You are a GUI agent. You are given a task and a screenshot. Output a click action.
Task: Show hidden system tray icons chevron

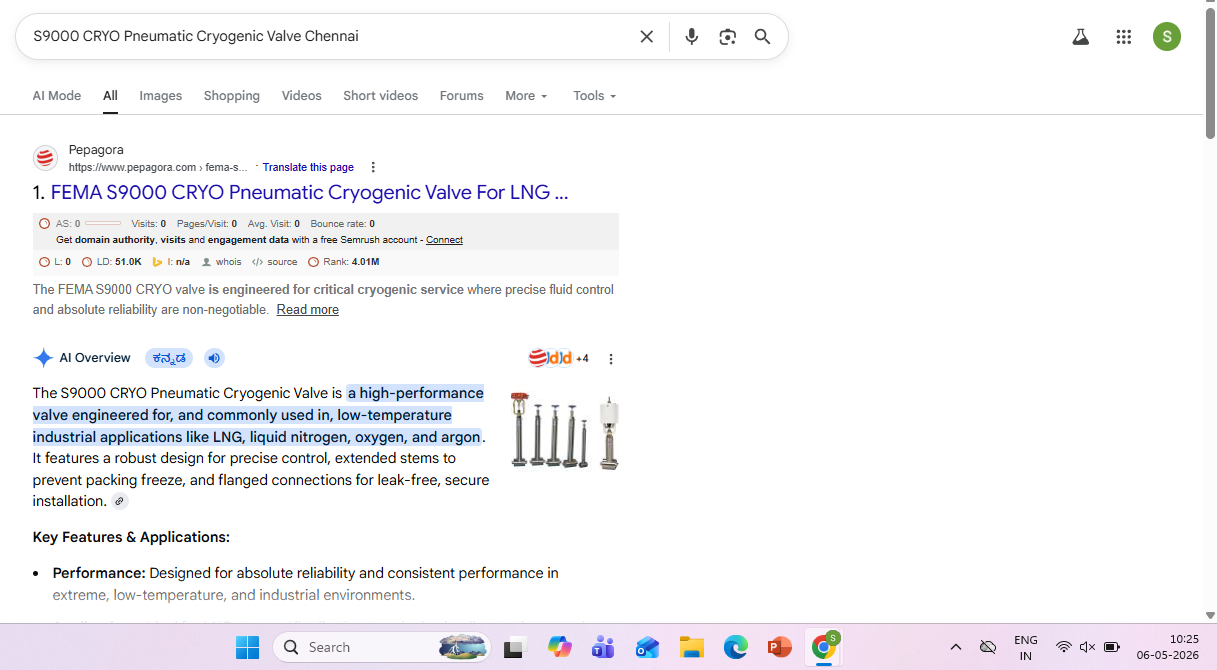tap(956, 647)
